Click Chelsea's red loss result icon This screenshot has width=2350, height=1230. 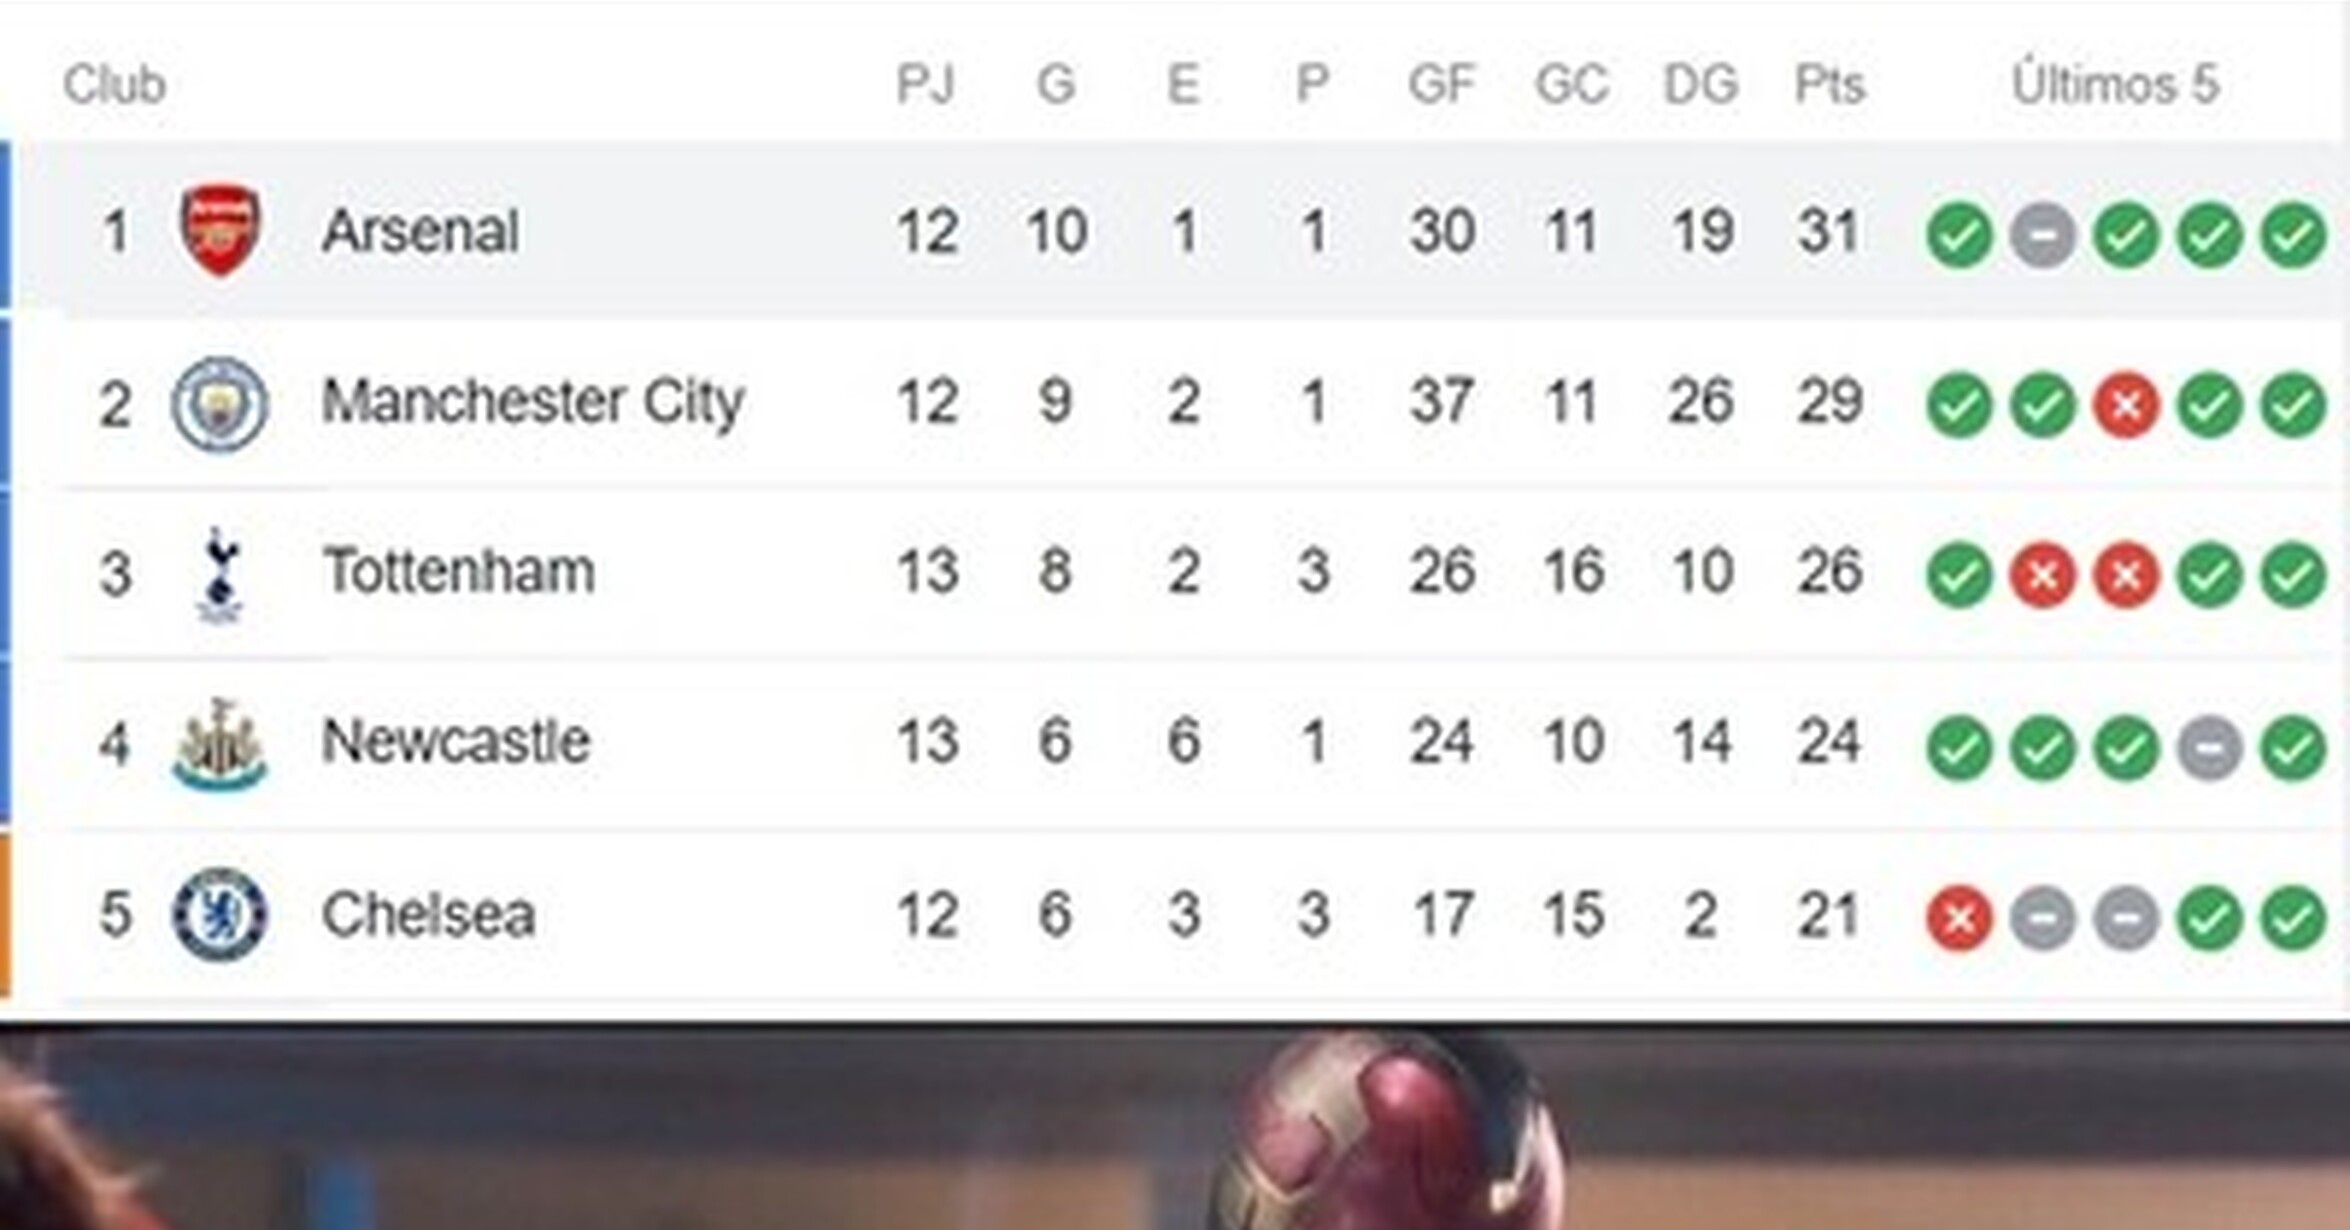[1960, 918]
